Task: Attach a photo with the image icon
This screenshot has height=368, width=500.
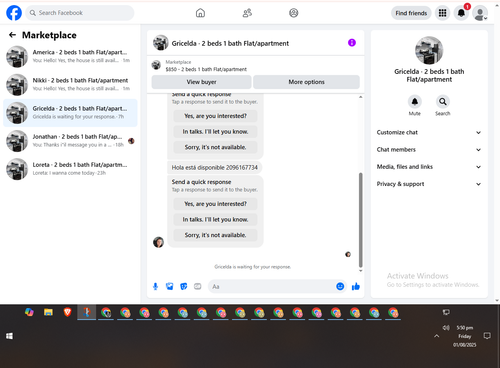Action: pos(170,286)
